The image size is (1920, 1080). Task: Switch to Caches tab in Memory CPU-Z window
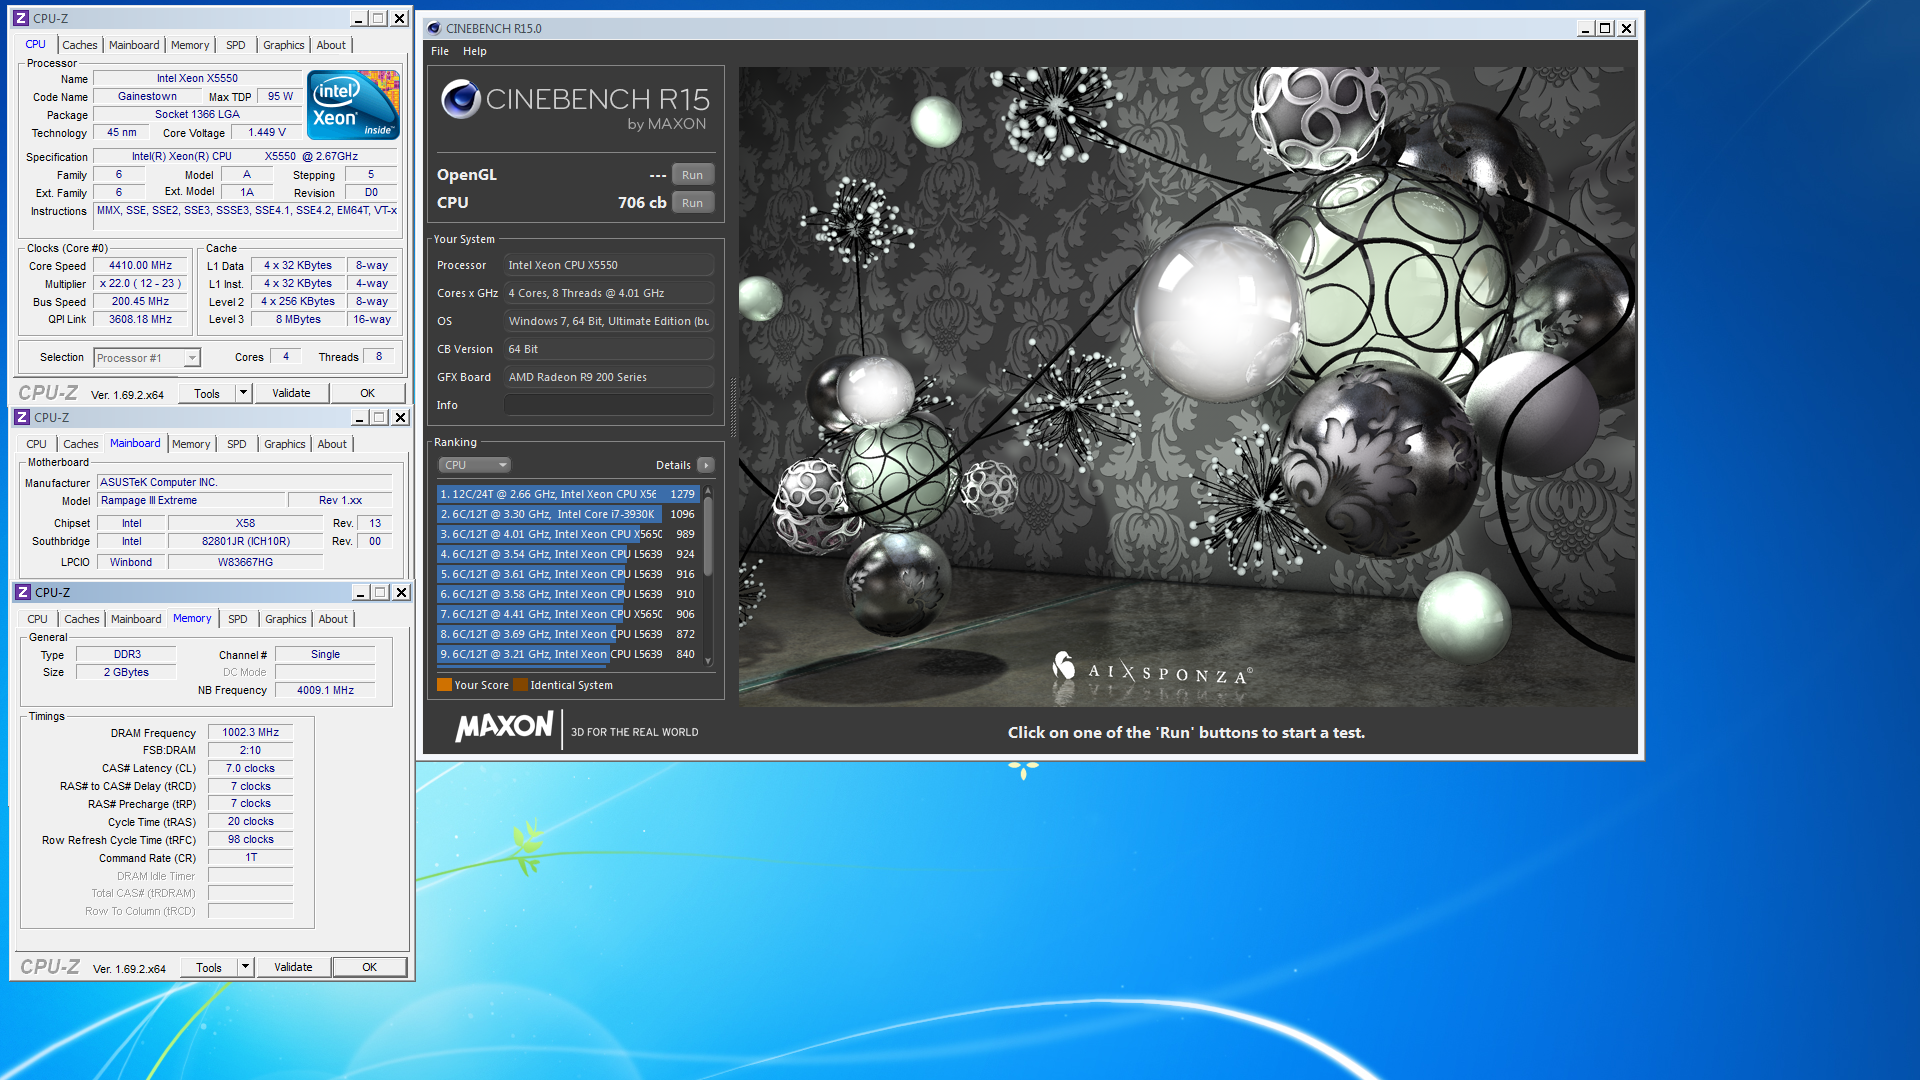[x=82, y=619]
